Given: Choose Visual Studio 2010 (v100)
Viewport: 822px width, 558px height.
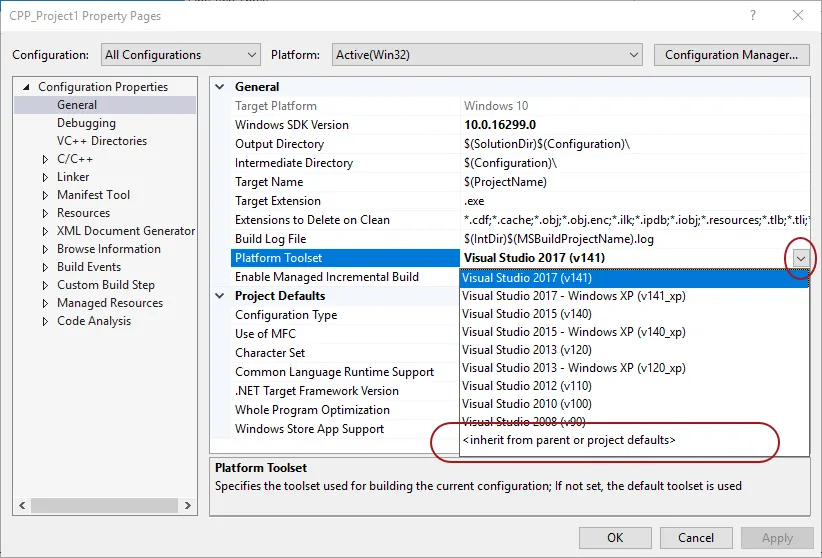Looking at the screenshot, I should (x=634, y=404).
